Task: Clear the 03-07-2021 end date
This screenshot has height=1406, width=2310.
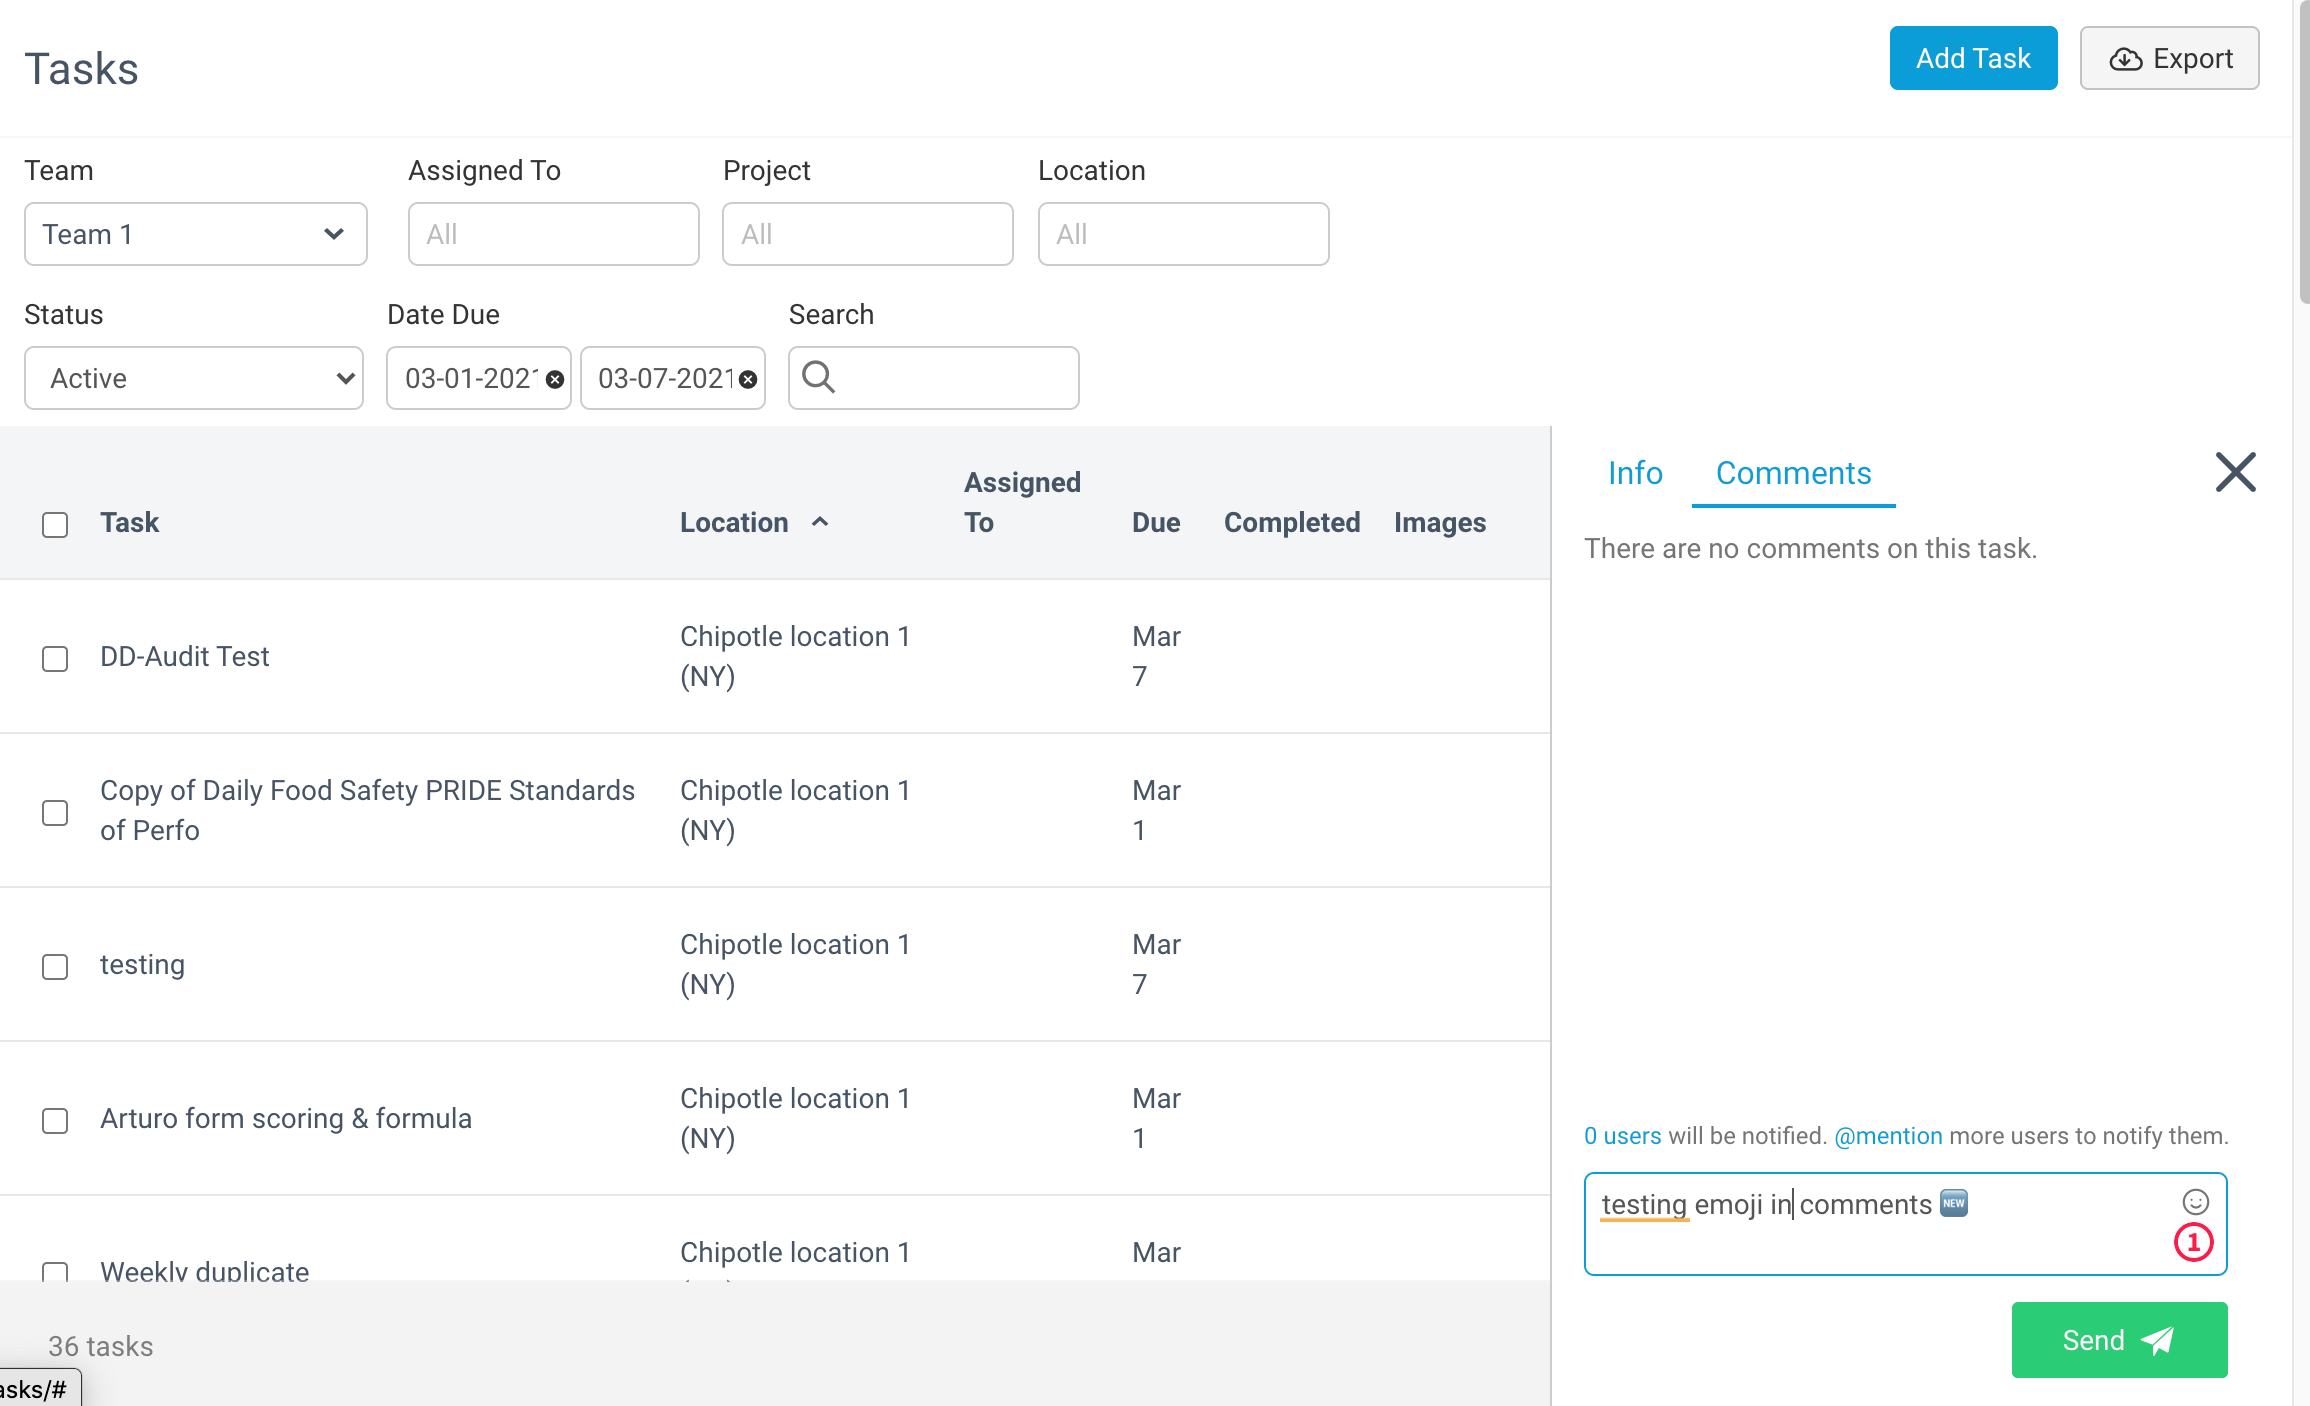Action: point(748,379)
